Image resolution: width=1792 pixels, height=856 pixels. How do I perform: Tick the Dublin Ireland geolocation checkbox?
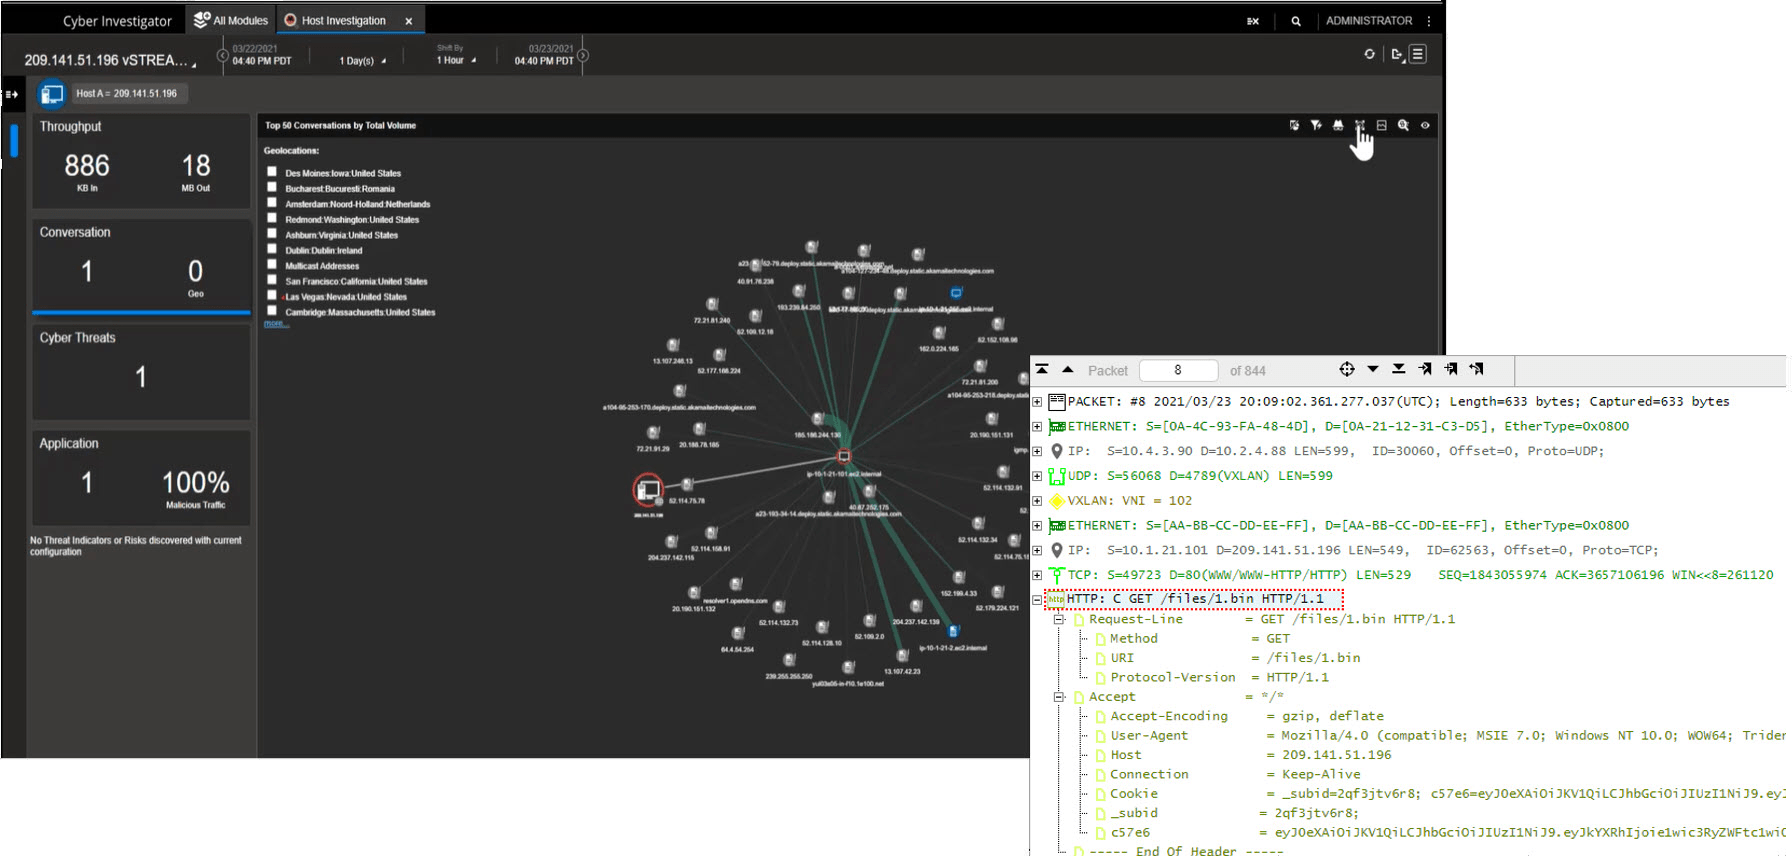pyautogui.click(x=272, y=250)
